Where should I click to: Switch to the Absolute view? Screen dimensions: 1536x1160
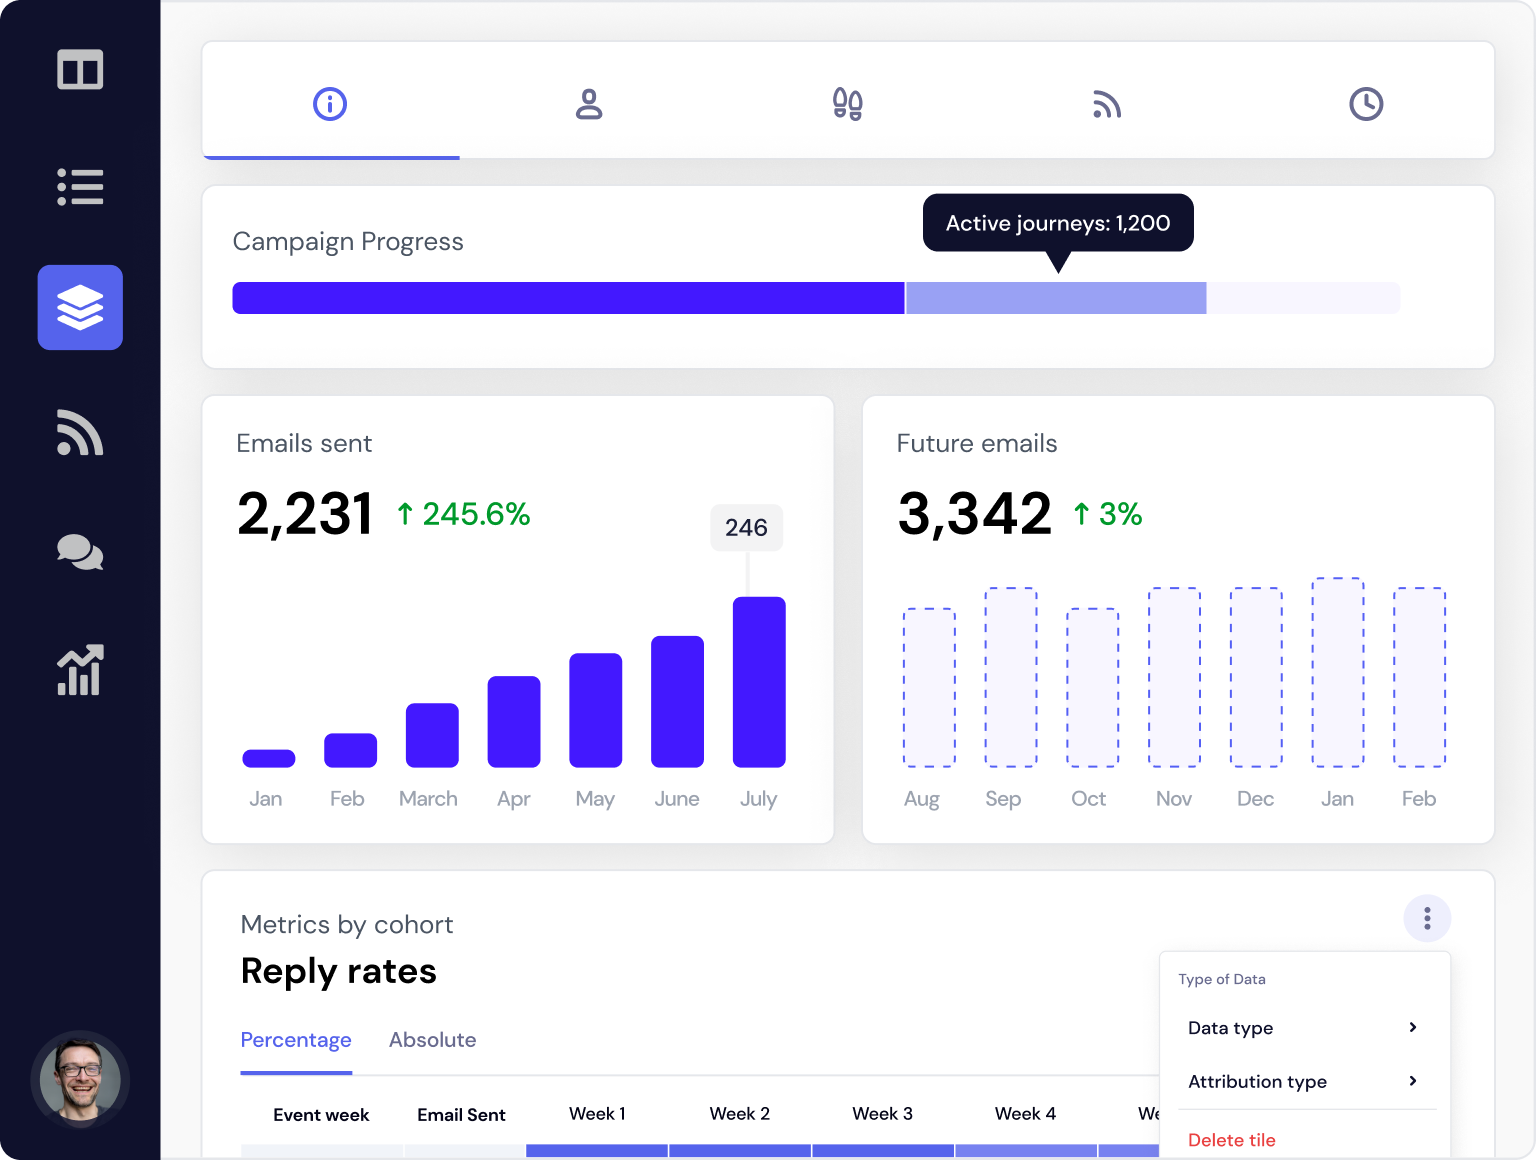[x=432, y=1040]
